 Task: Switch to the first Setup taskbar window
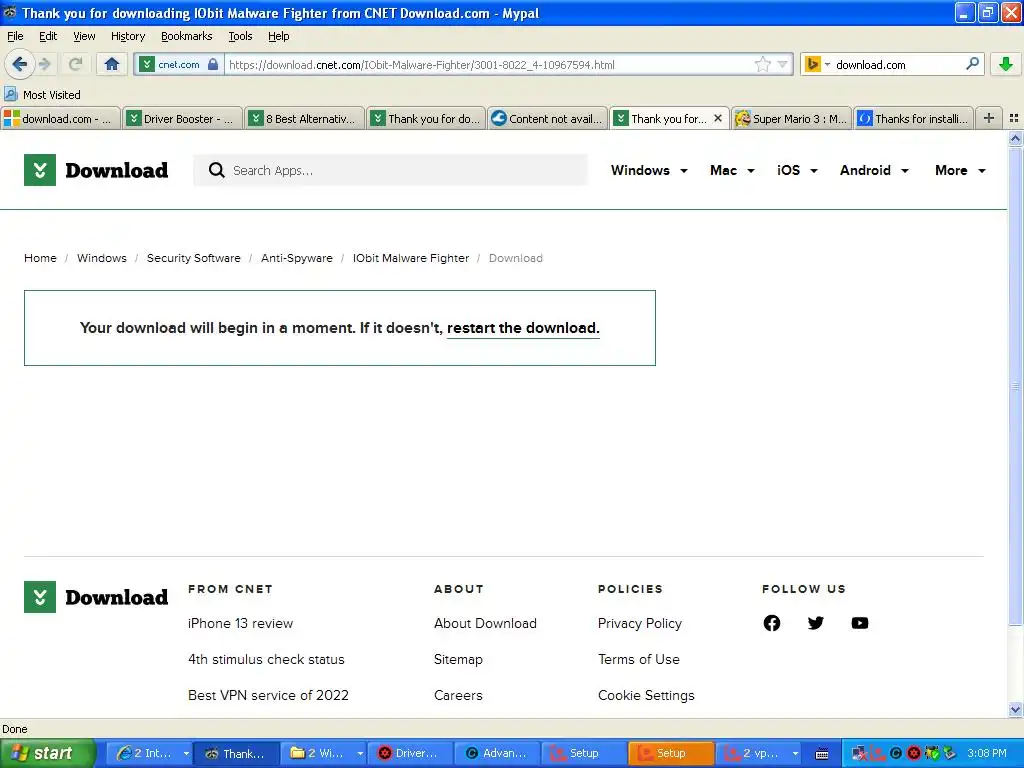[x=583, y=753]
